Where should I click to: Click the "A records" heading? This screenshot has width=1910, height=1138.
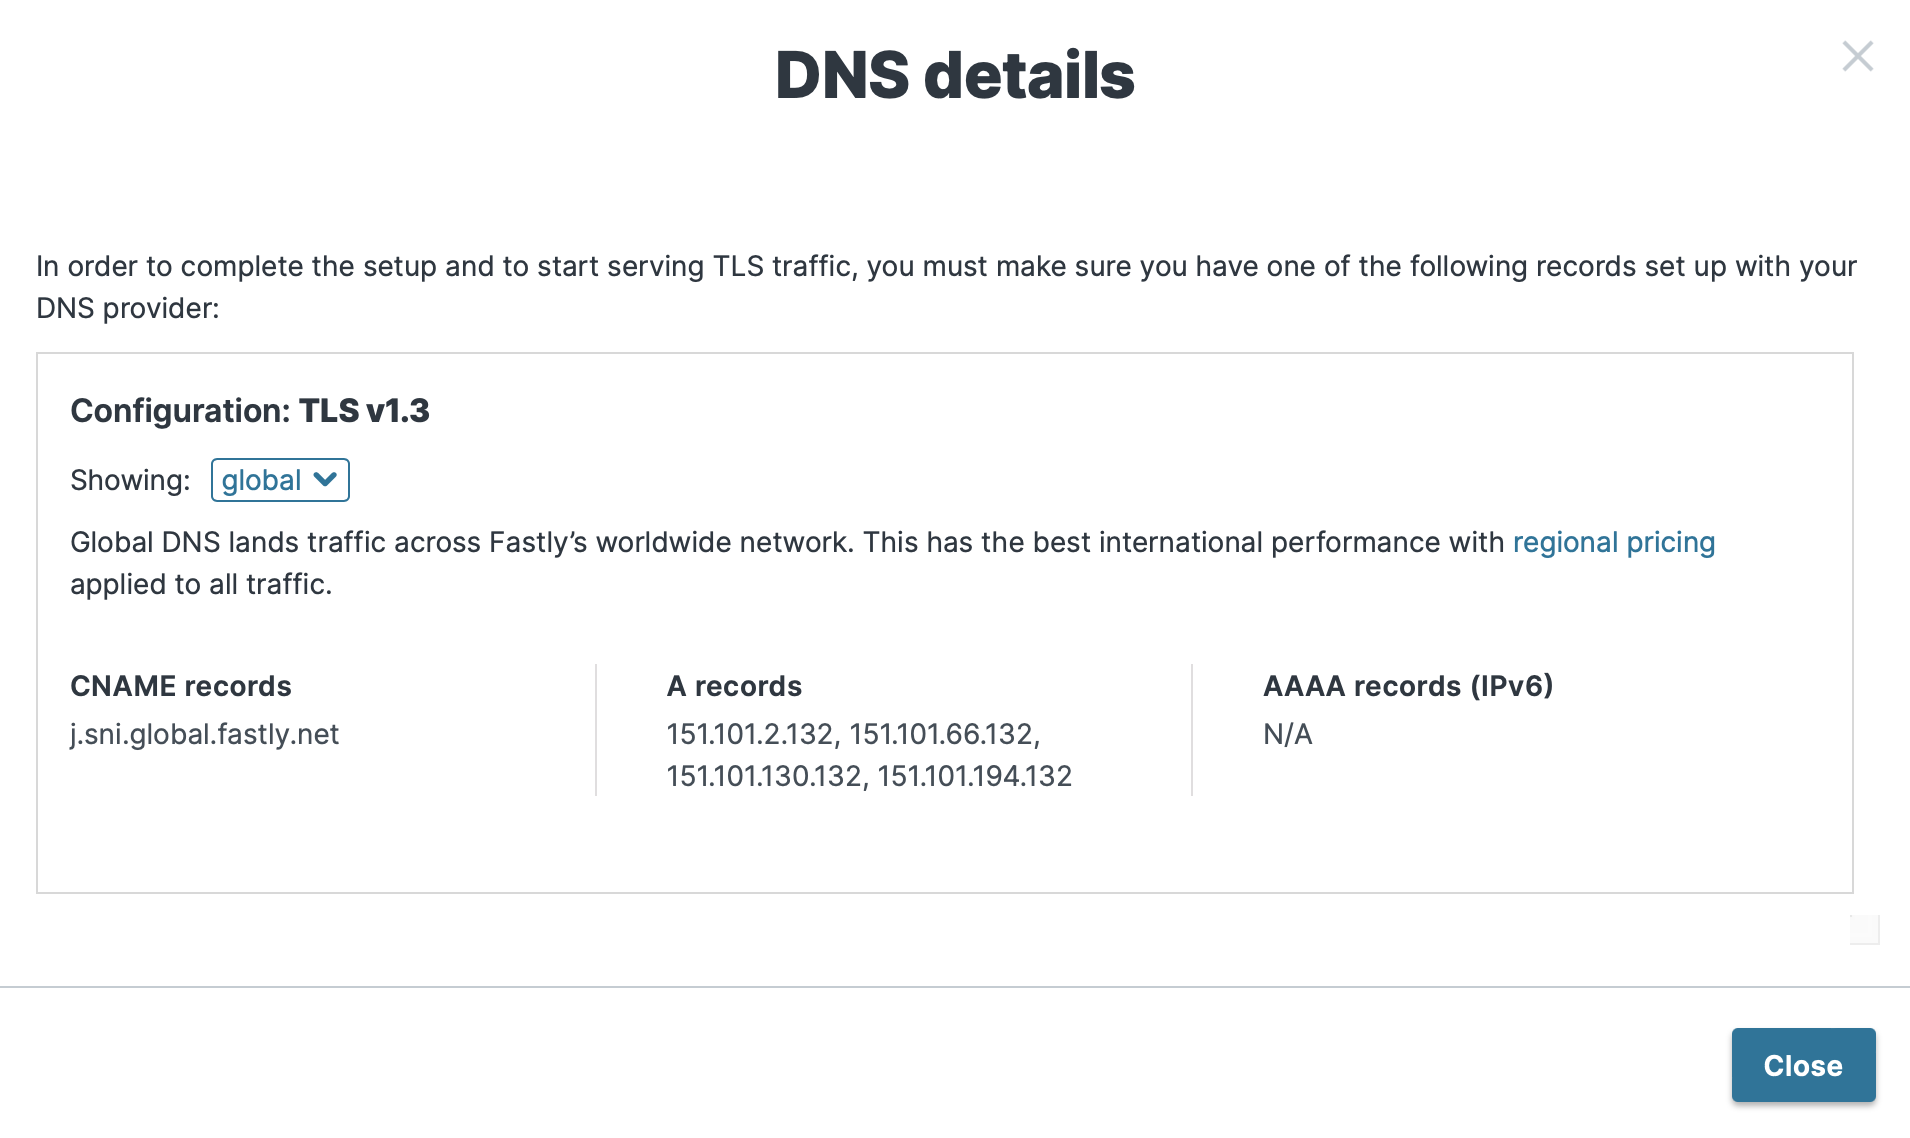(733, 686)
